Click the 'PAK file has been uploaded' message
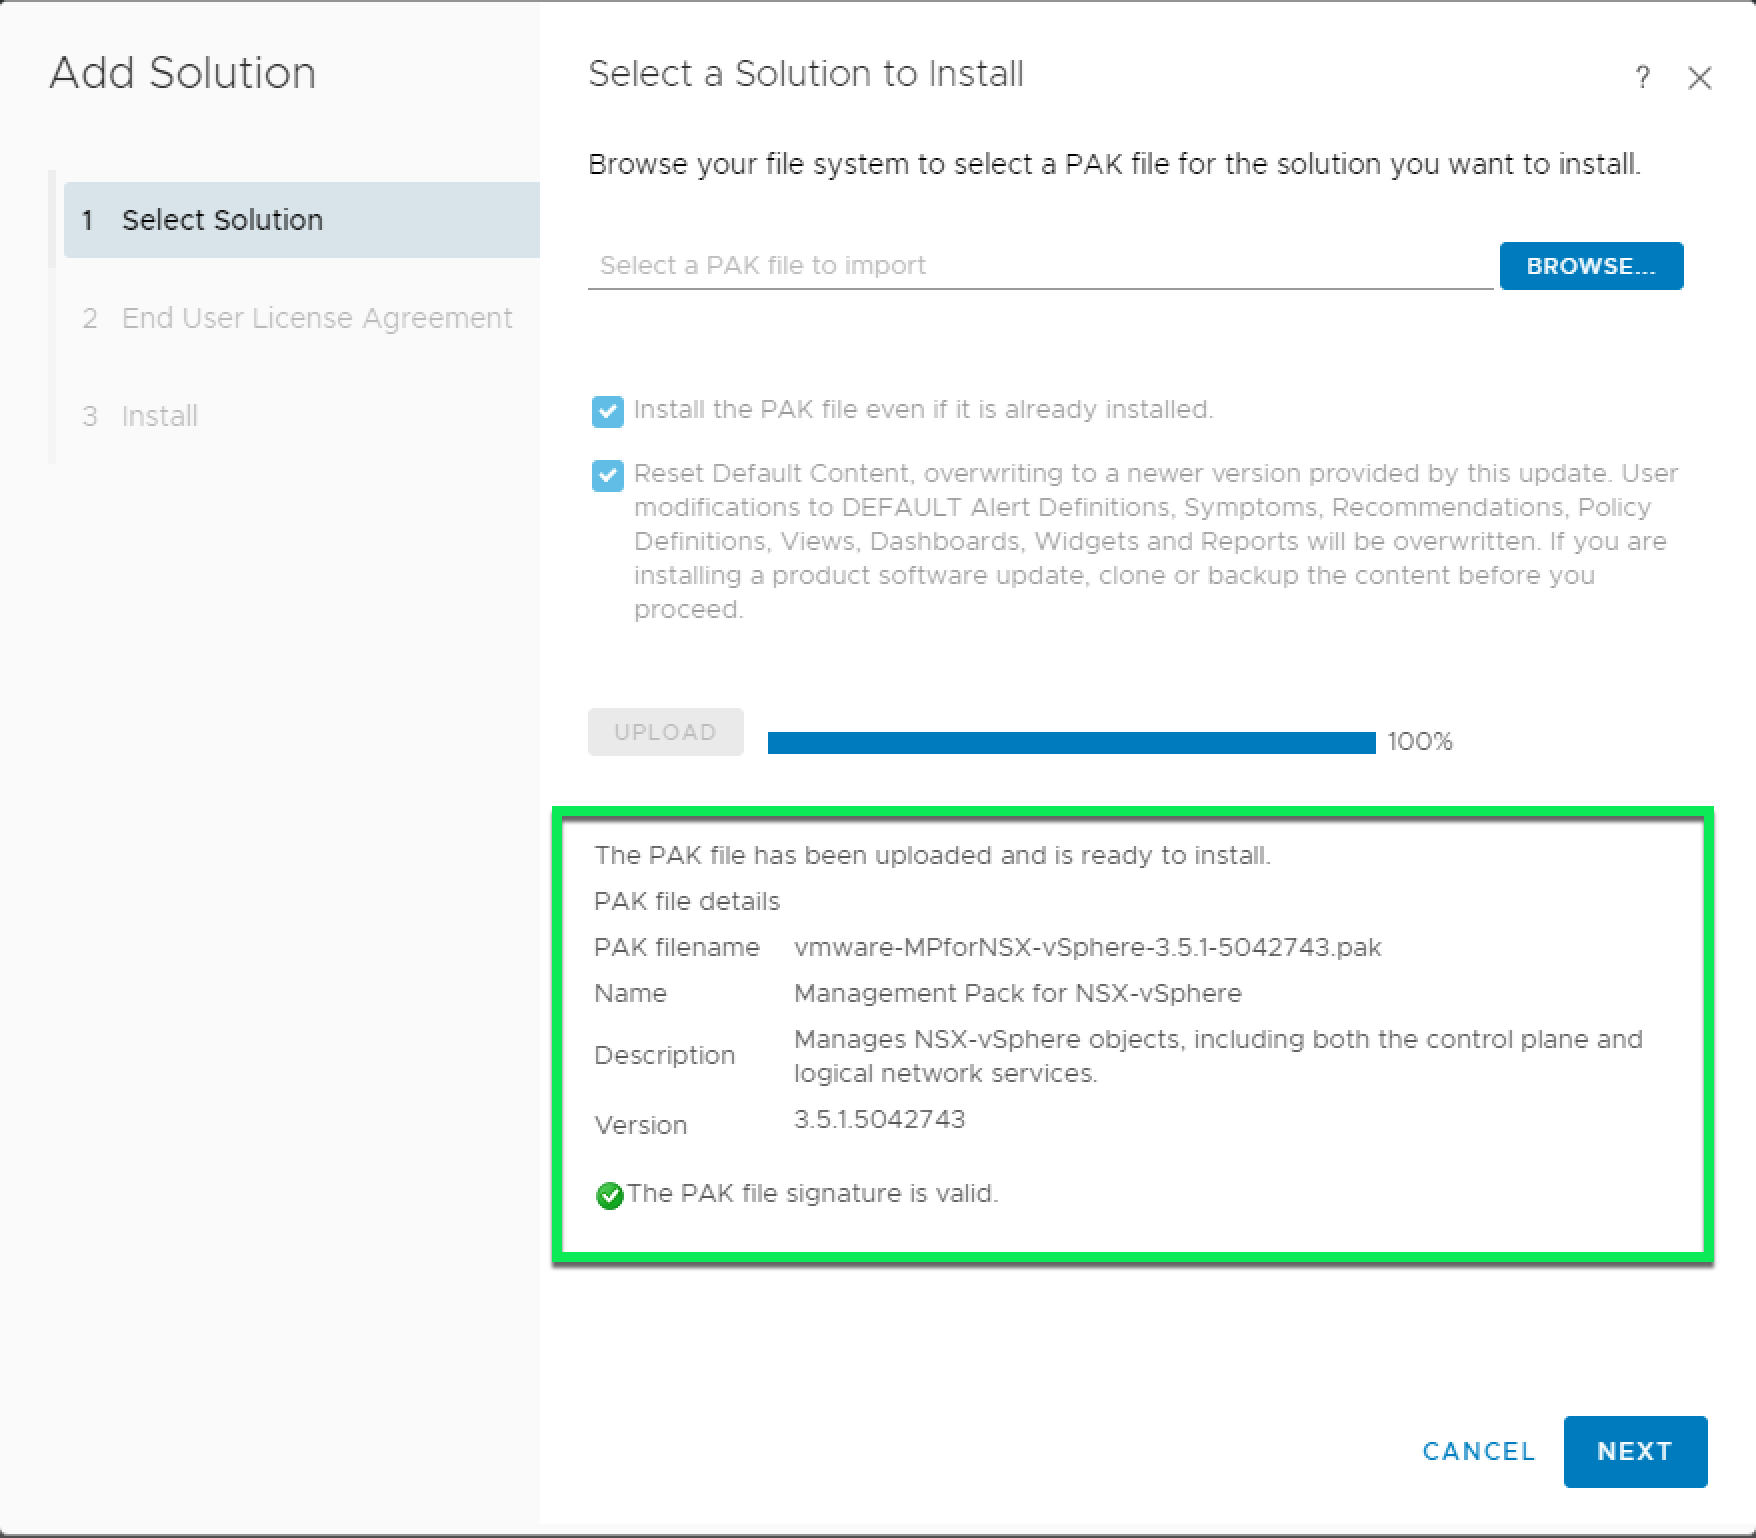This screenshot has width=1756, height=1538. pyautogui.click(x=931, y=855)
